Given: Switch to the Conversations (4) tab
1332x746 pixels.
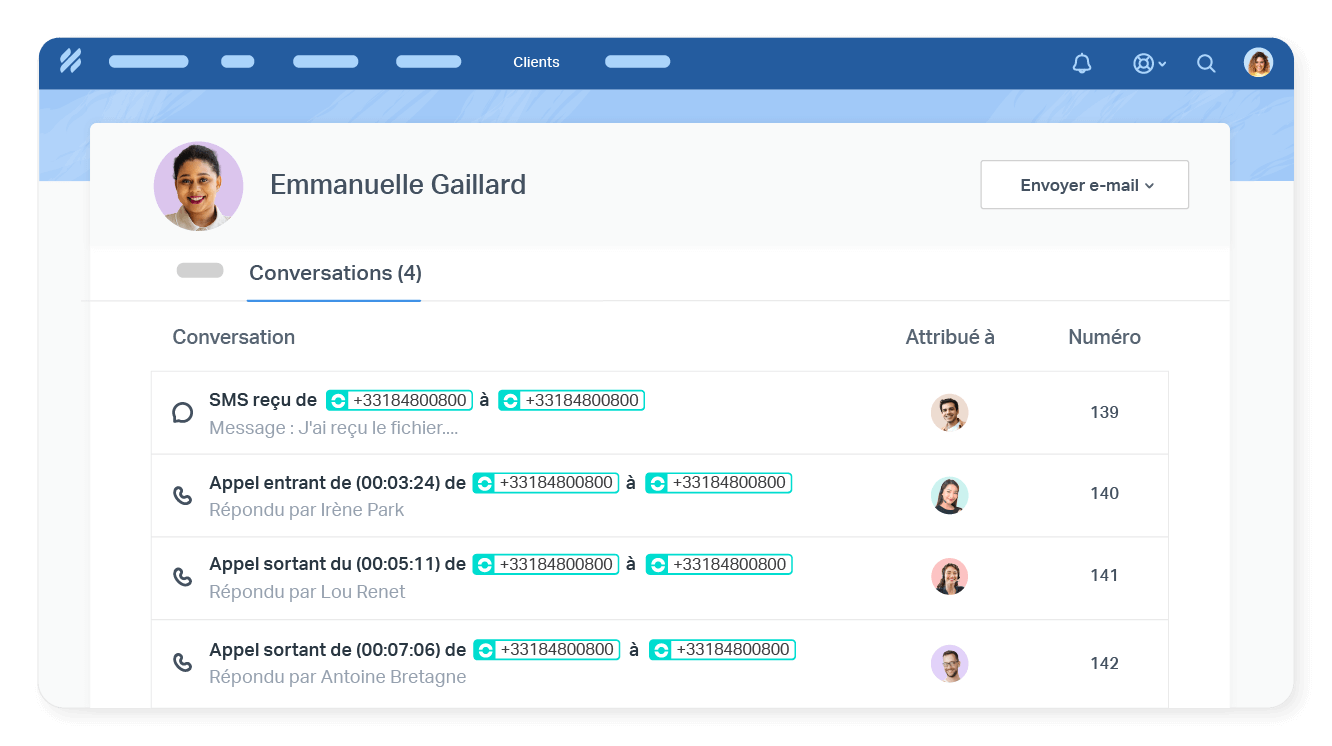Looking at the screenshot, I should pos(334,273).
